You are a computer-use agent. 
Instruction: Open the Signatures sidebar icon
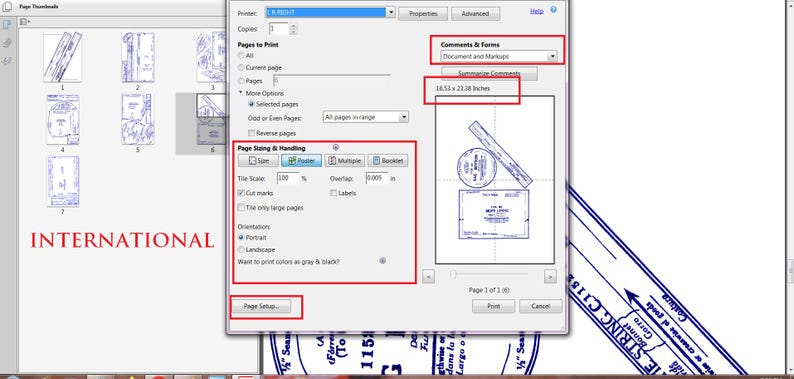point(7,61)
